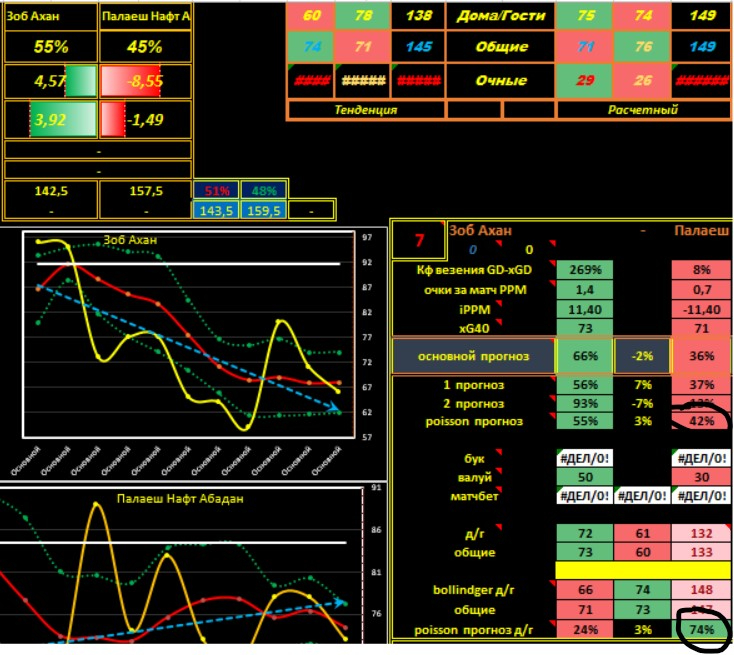734x655 pixels.
Task: Click the 66% main forecast cell
Action: (584, 355)
